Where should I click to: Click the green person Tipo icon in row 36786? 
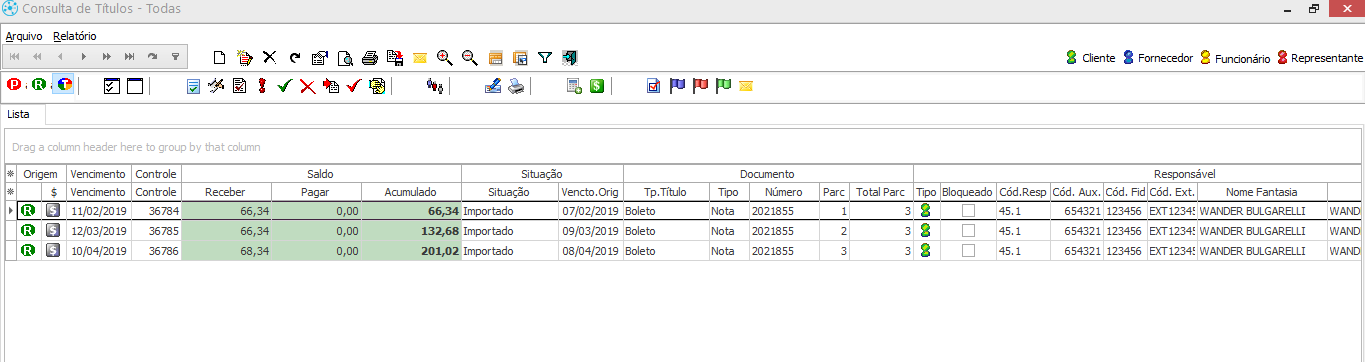click(x=926, y=250)
